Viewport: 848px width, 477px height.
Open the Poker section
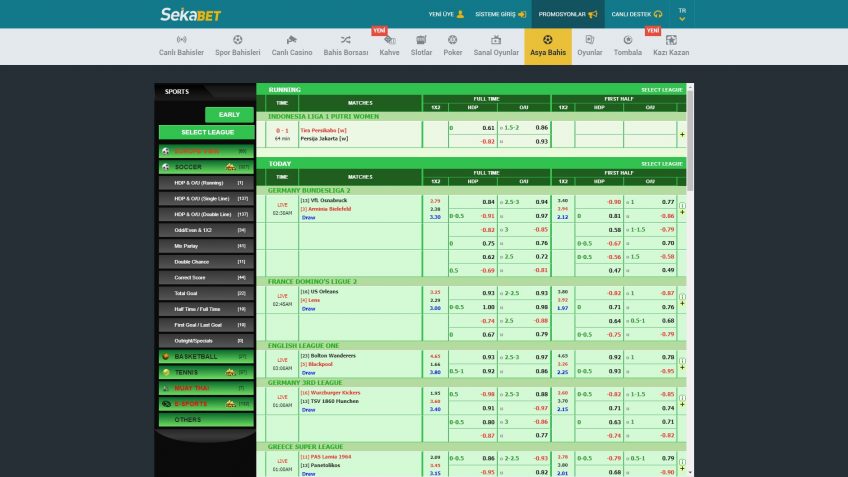453,46
